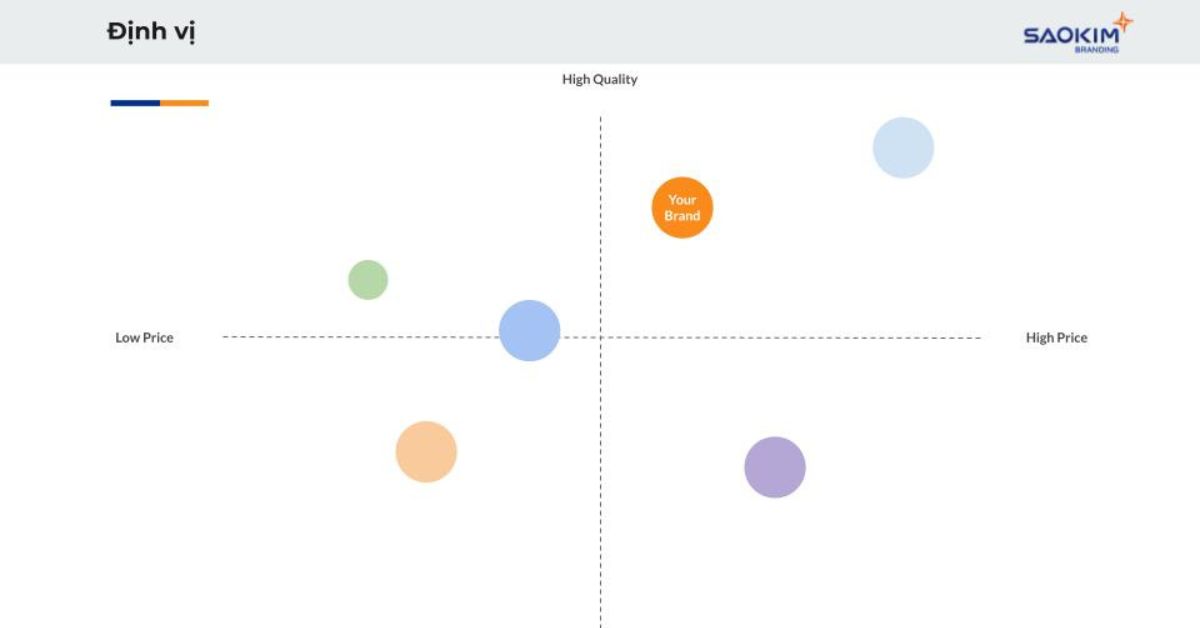Click the SAOKIM Branding logo

click(x=1078, y=33)
